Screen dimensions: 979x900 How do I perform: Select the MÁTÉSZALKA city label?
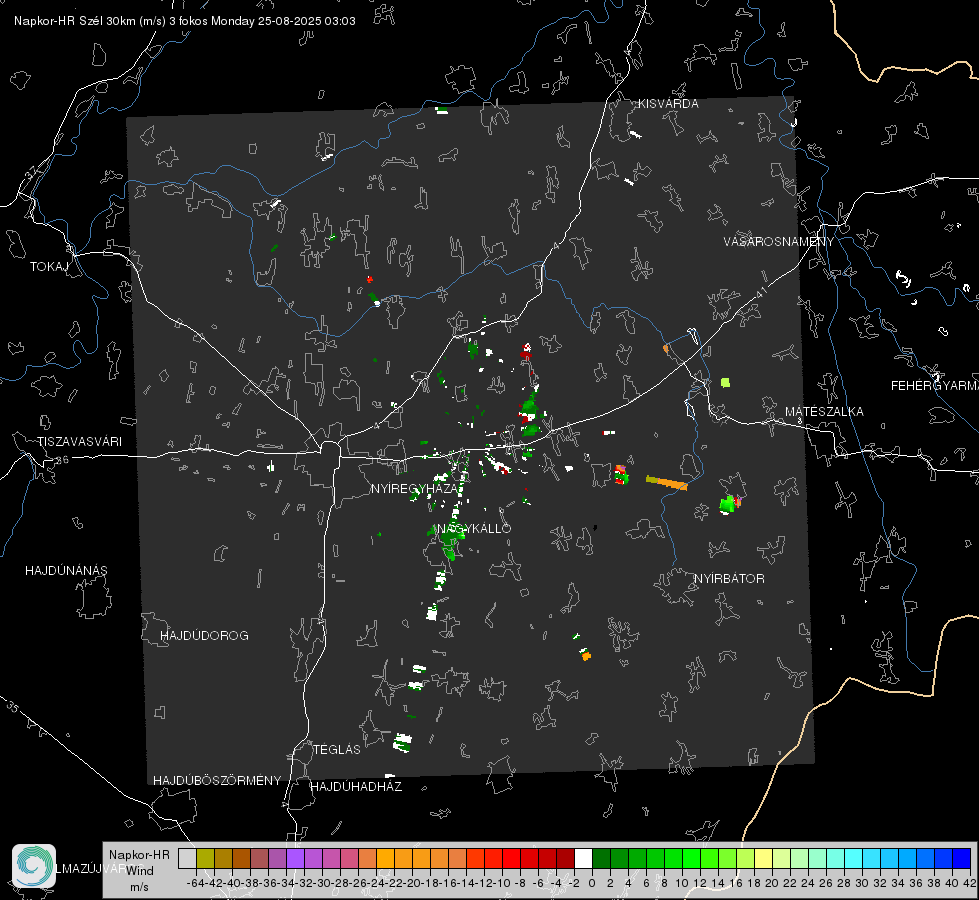tap(824, 412)
